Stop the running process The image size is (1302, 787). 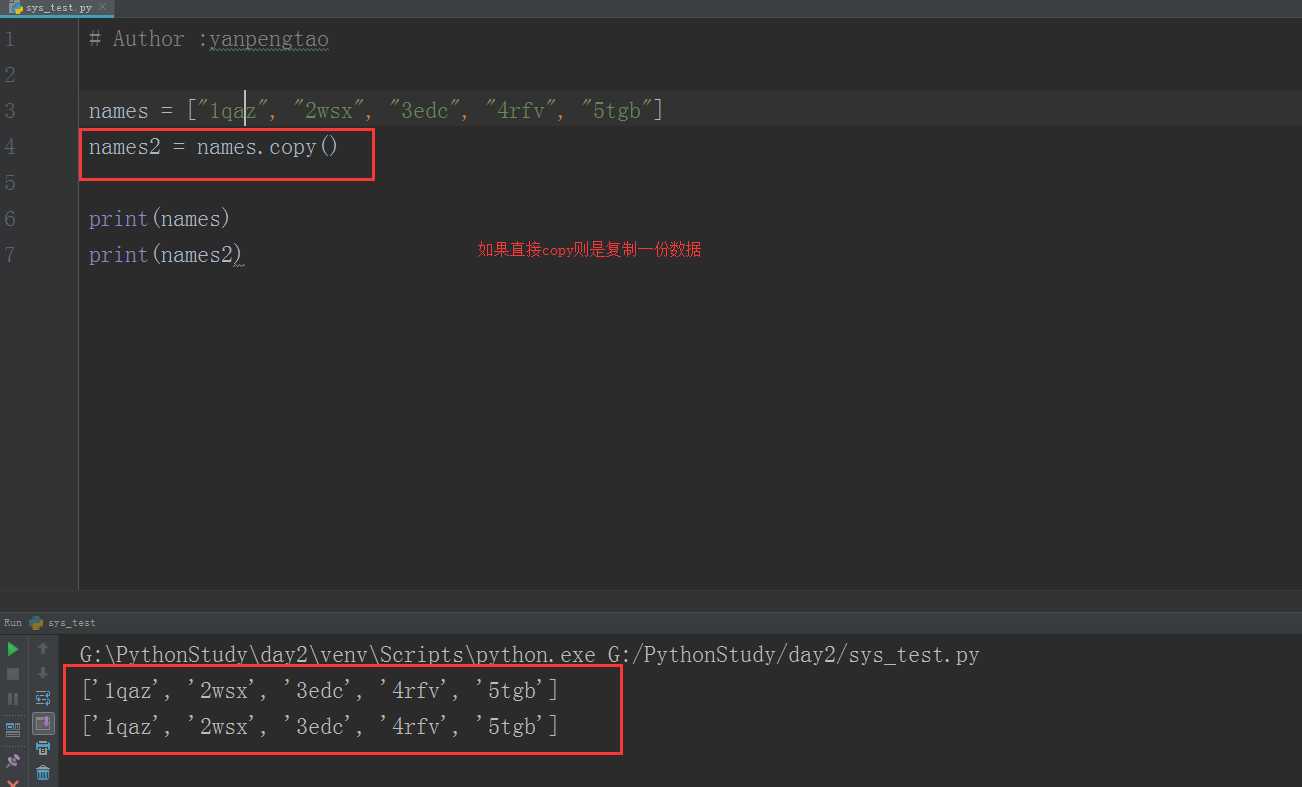[13, 674]
